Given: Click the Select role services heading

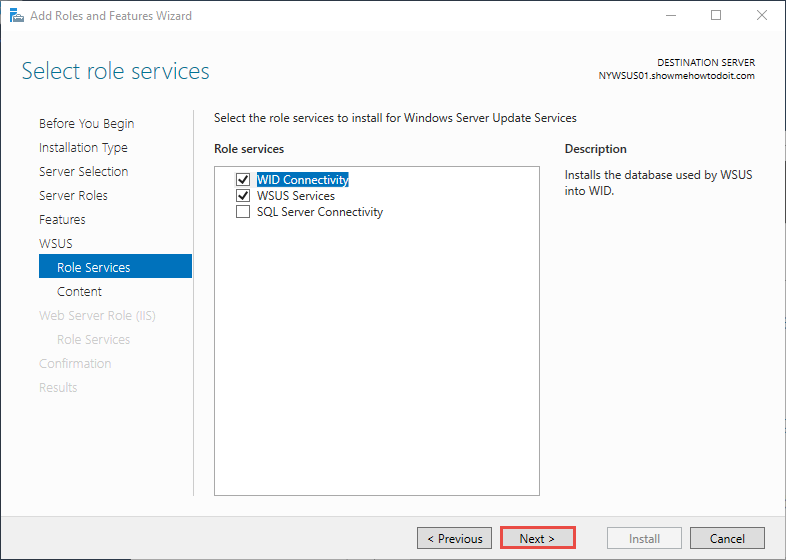Looking at the screenshot, I should coord(115,71).
